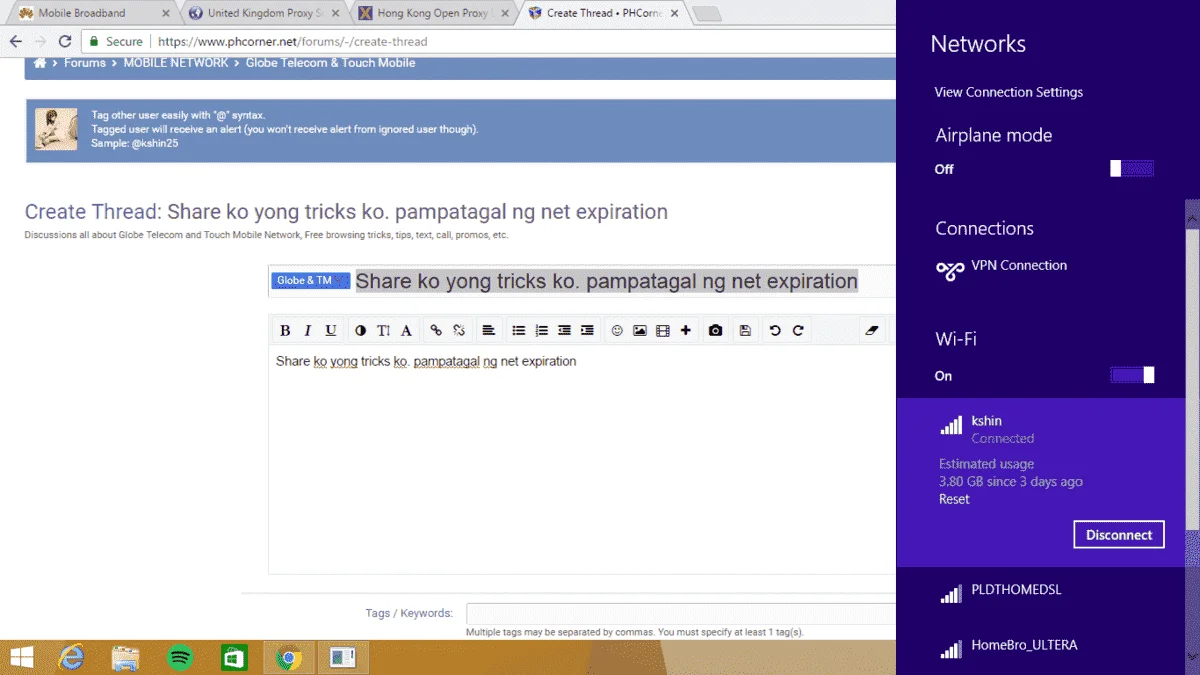Screen dimensions: 1200x675
Task: Remove link with the unlink icon
Action: tap(459, 331)
